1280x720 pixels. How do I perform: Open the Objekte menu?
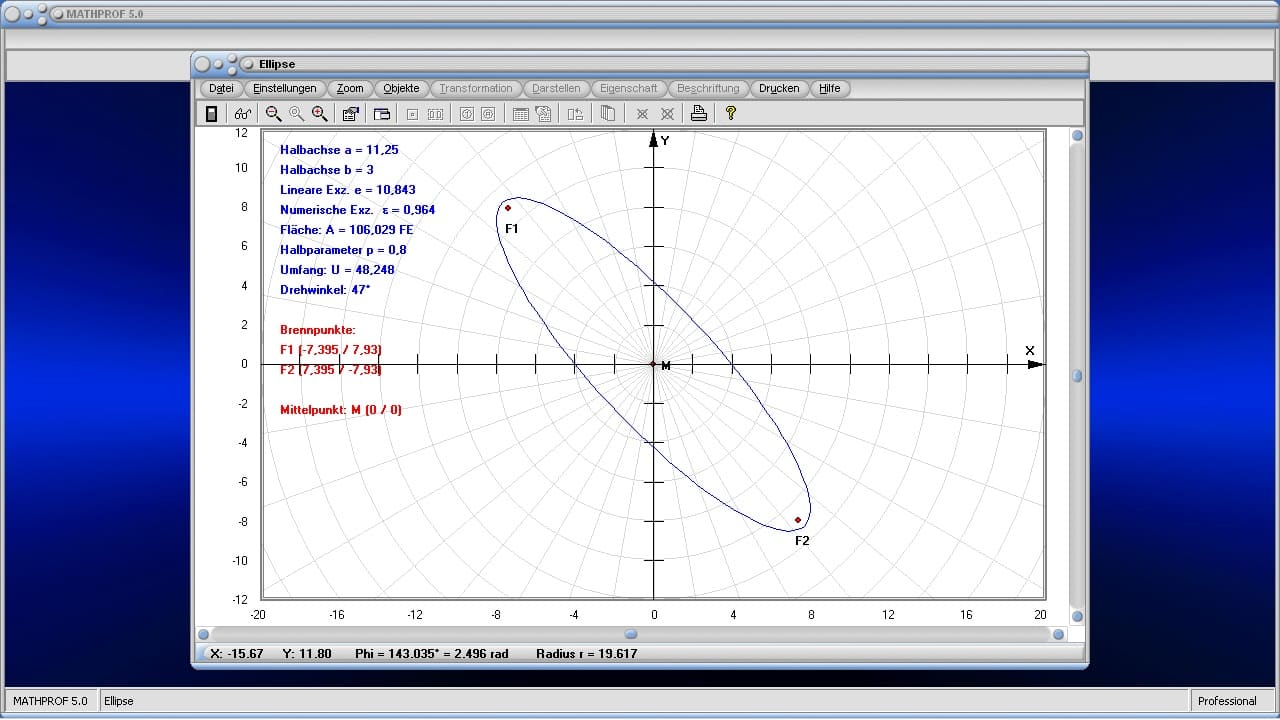pyautogui.click(x=401, y=88)
